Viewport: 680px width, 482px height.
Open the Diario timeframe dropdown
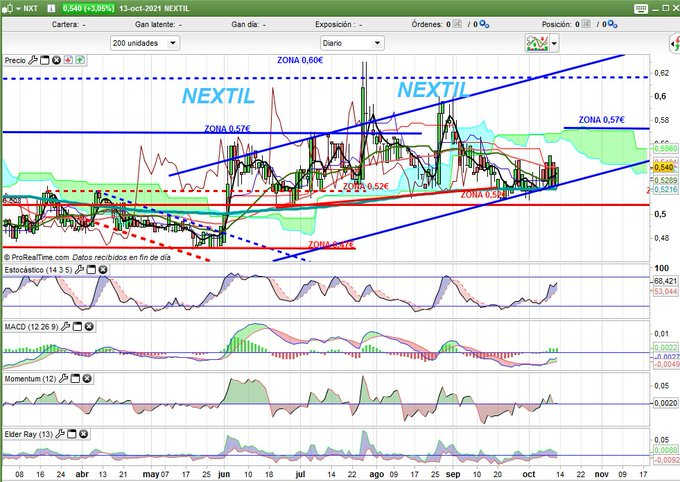[352, 43]
